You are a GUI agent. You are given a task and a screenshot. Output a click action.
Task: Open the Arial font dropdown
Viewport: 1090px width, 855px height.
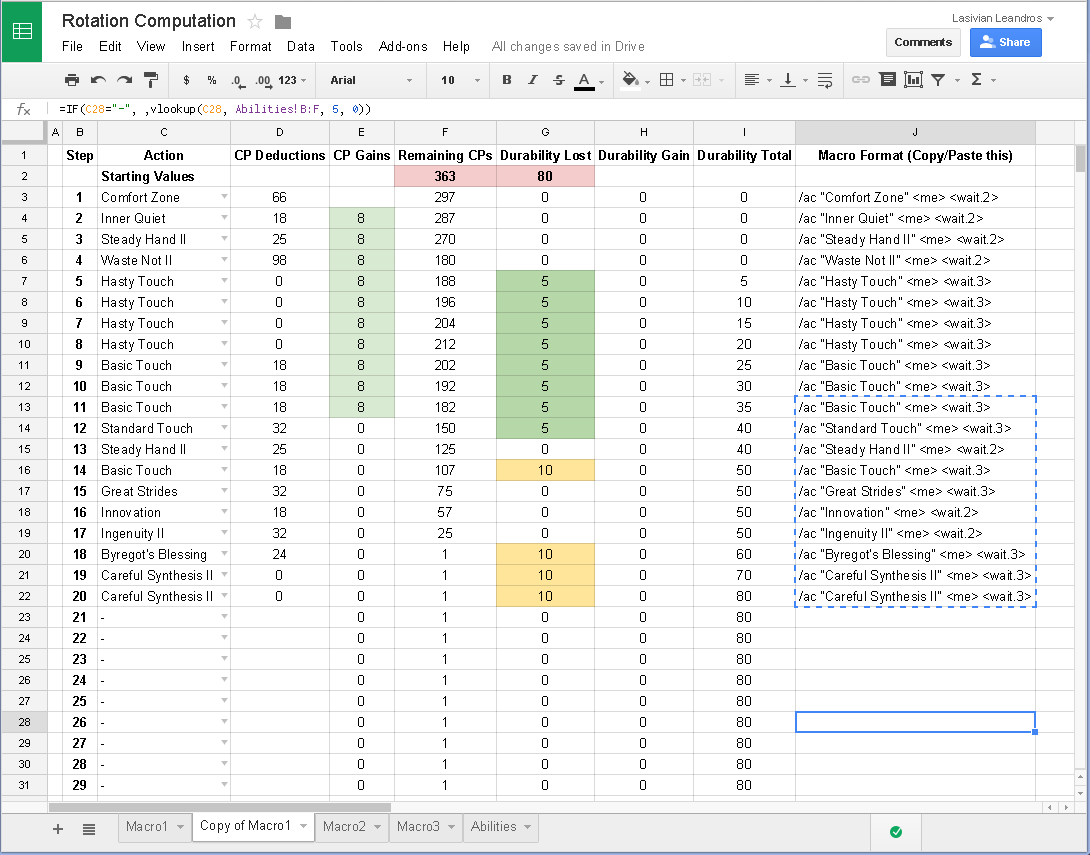pyautogui.click(x=371, y=80)
